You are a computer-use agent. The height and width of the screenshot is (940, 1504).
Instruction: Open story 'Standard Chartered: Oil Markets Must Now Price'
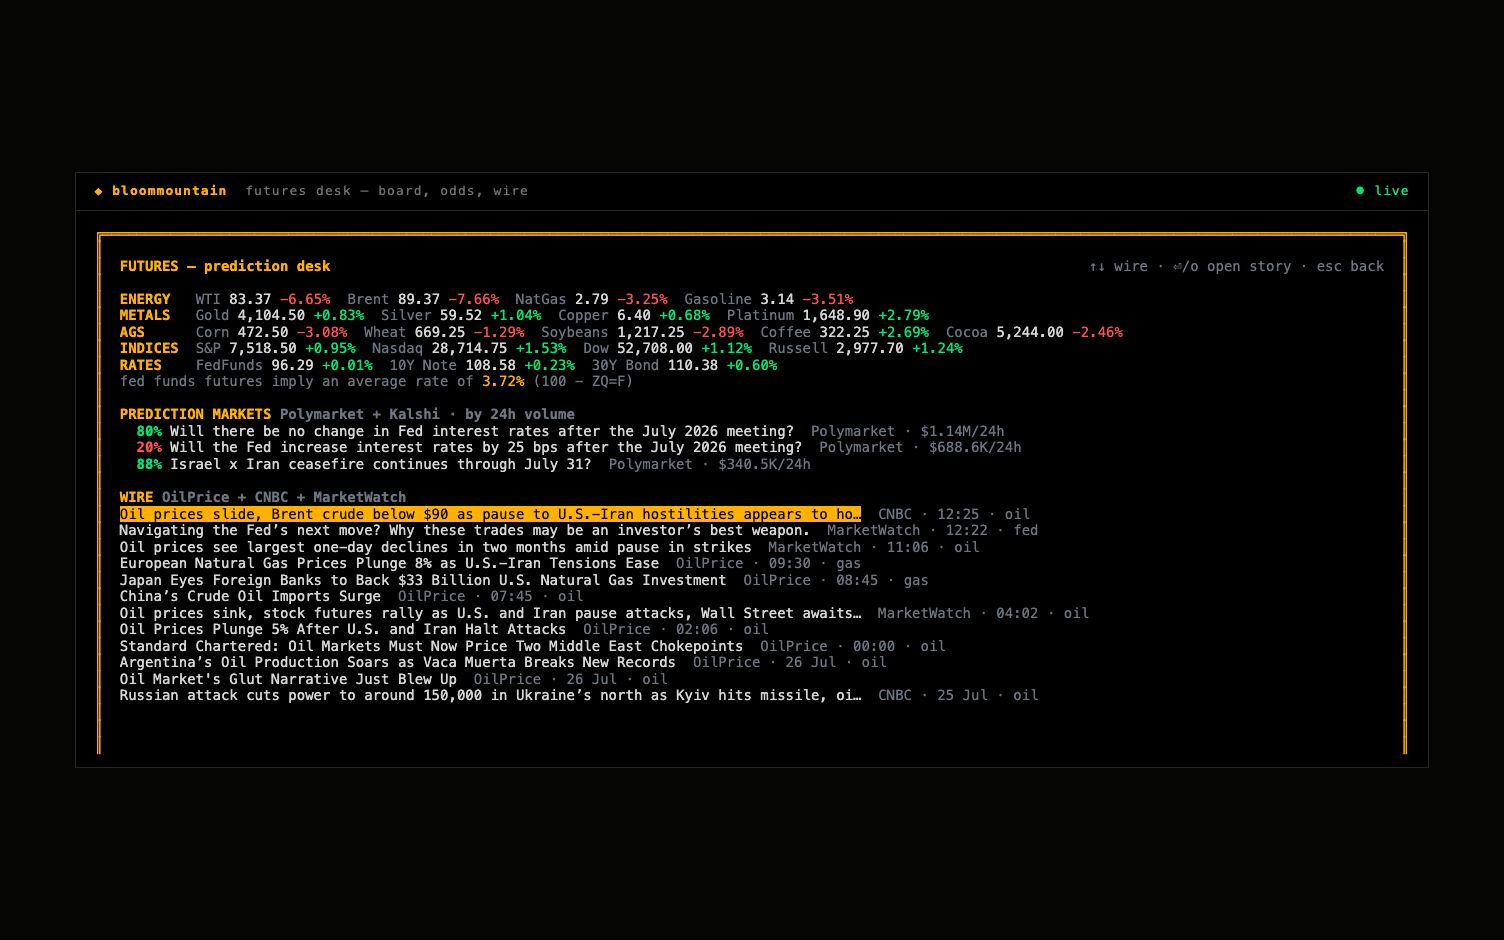pyautogui.click(x=431, y=646)
